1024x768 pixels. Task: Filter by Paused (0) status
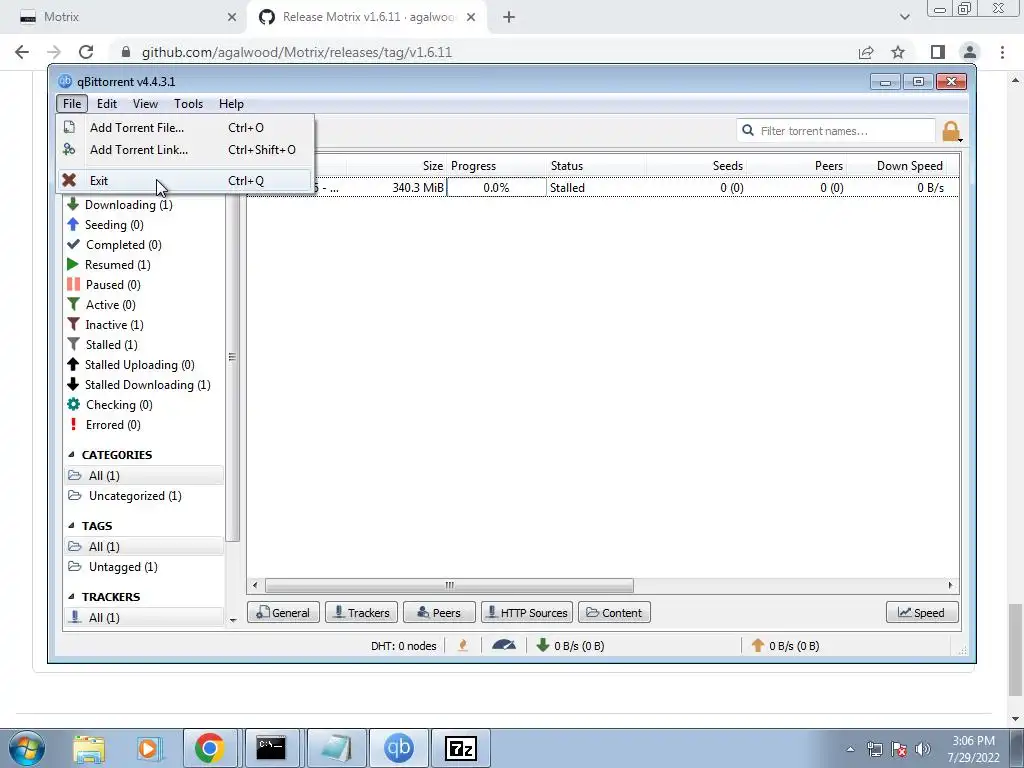112,285
